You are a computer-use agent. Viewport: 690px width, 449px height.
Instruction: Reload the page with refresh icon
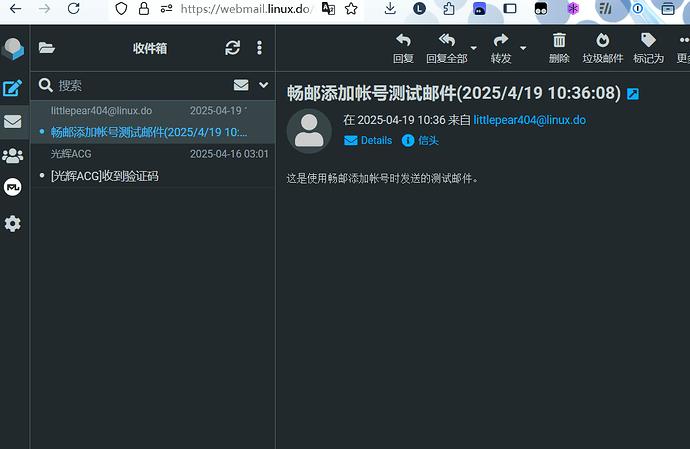[x=73, y=8]
